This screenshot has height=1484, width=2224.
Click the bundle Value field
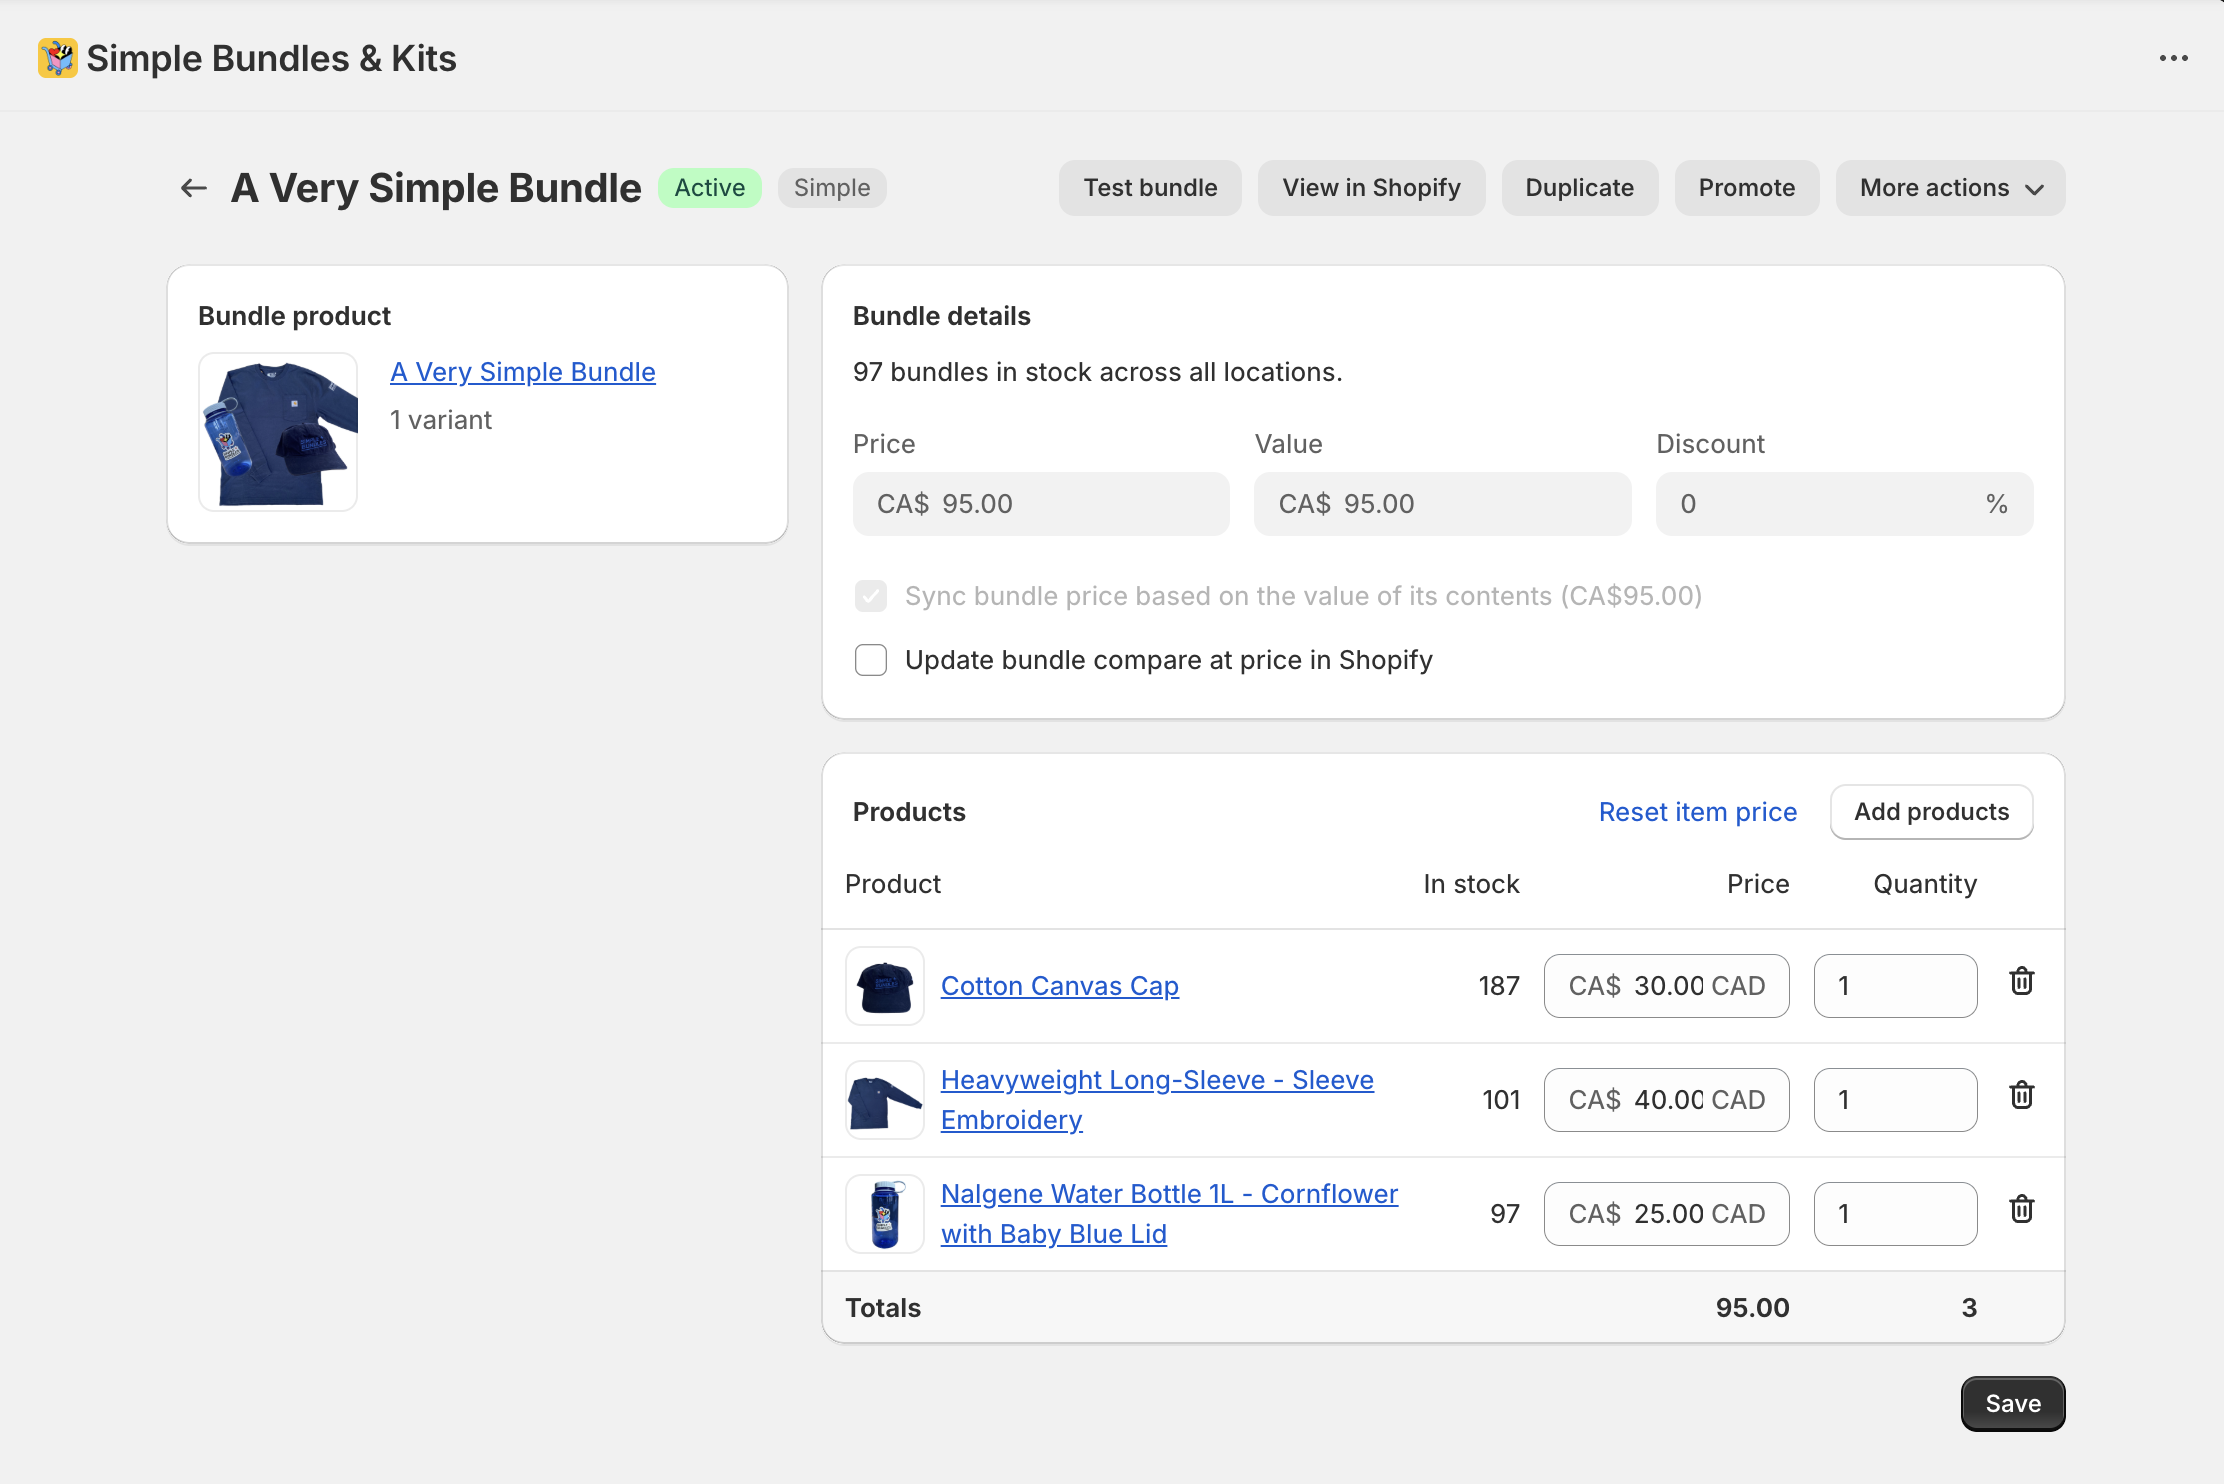[1442, 504]
